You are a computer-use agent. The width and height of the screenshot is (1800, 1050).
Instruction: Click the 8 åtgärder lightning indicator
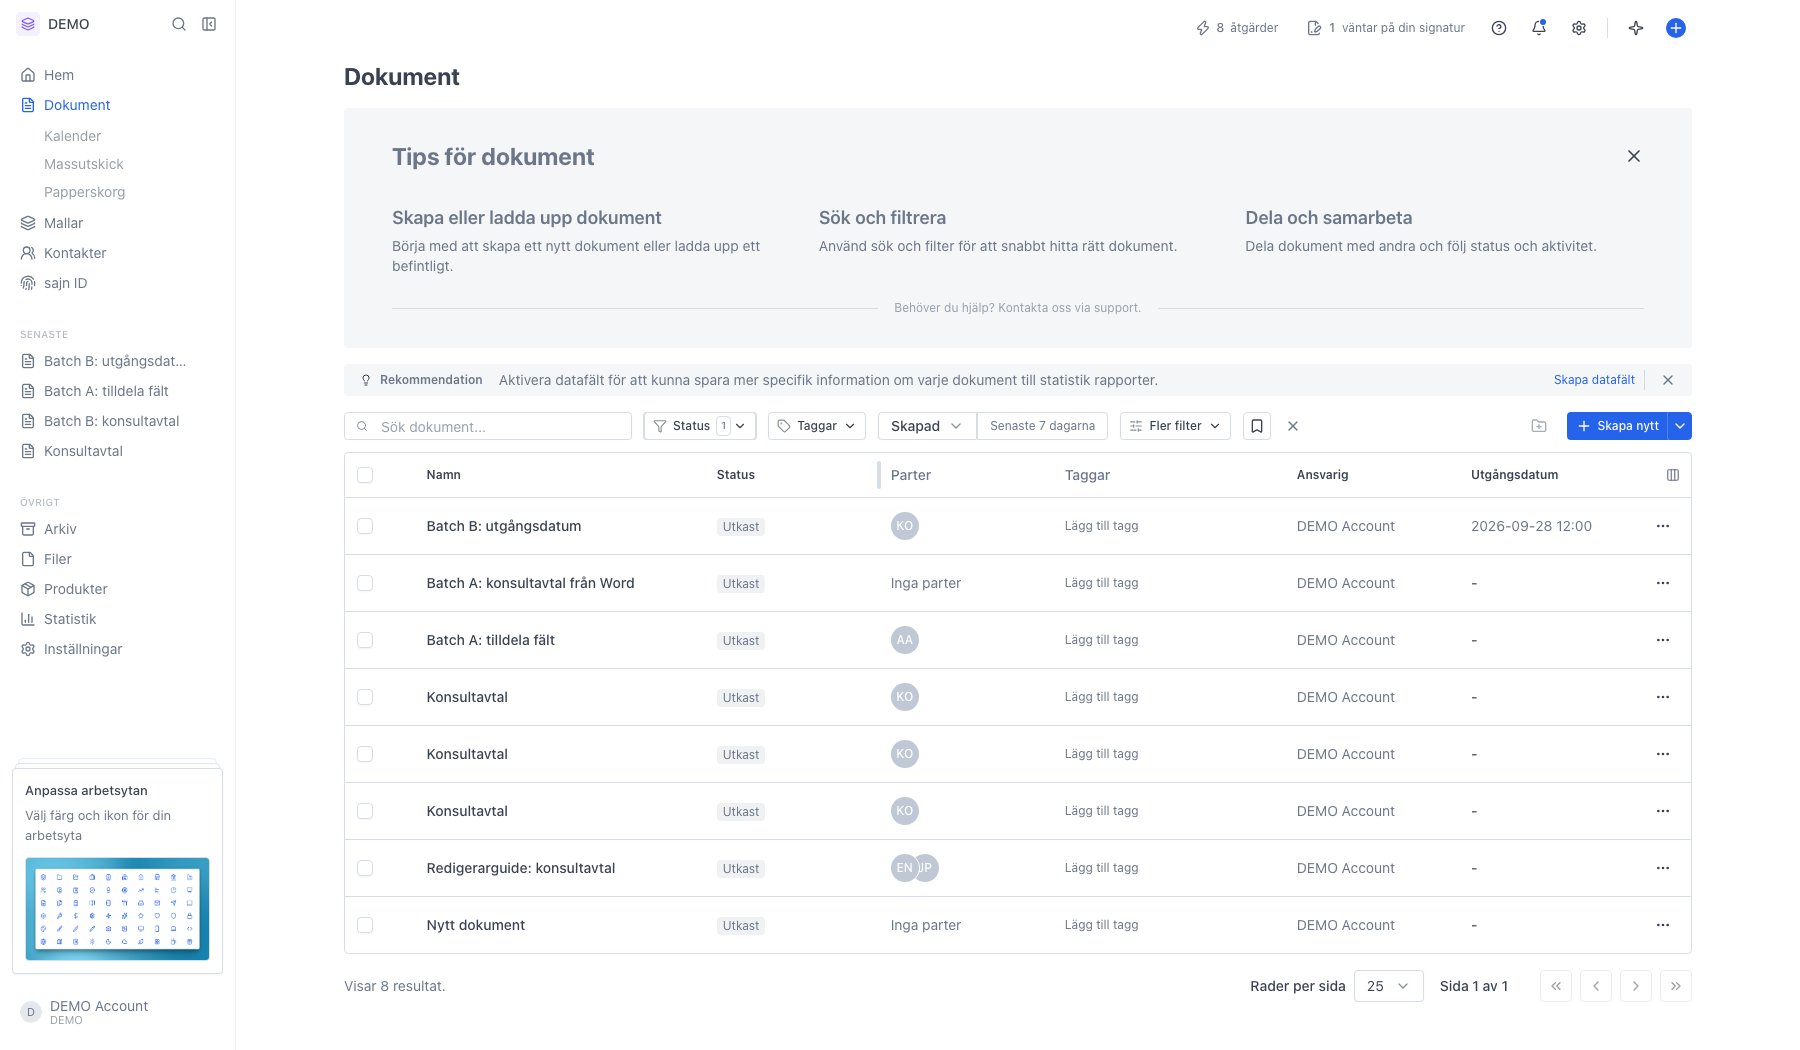coord(1237,28)
